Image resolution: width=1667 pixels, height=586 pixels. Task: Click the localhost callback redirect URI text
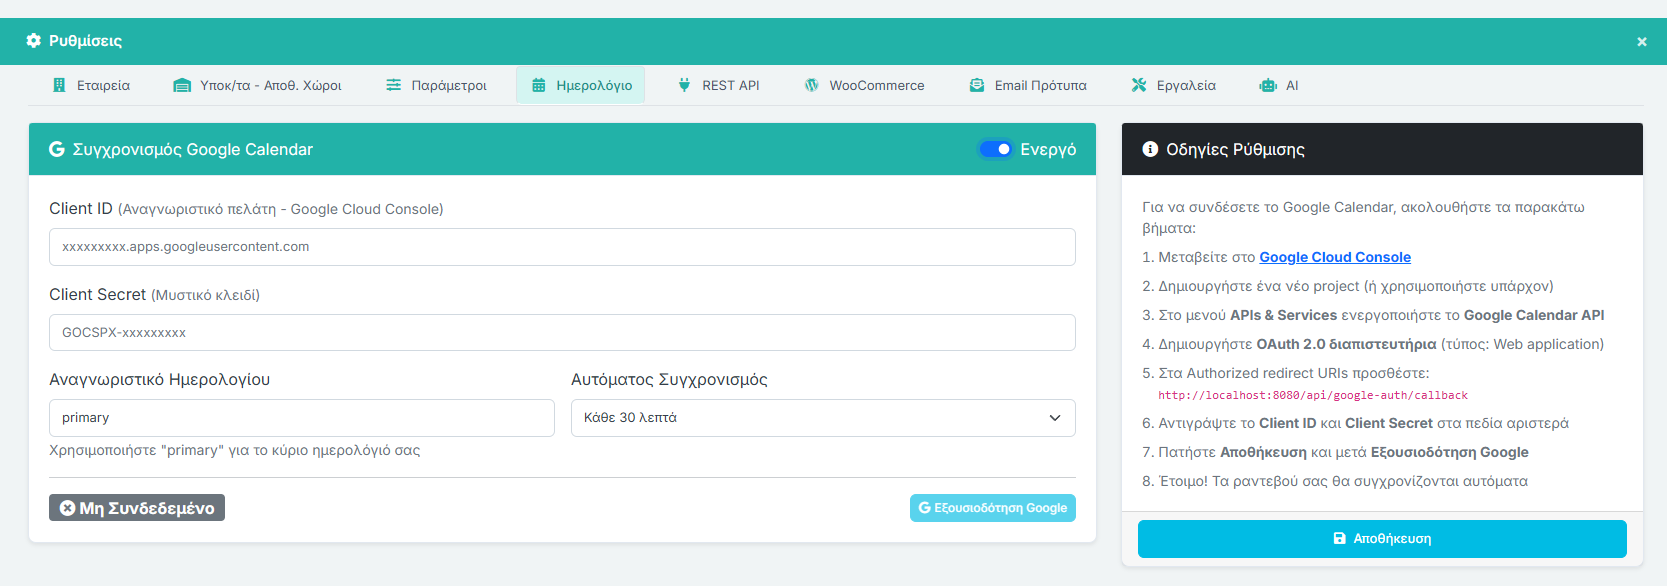tap(1313, 395)
